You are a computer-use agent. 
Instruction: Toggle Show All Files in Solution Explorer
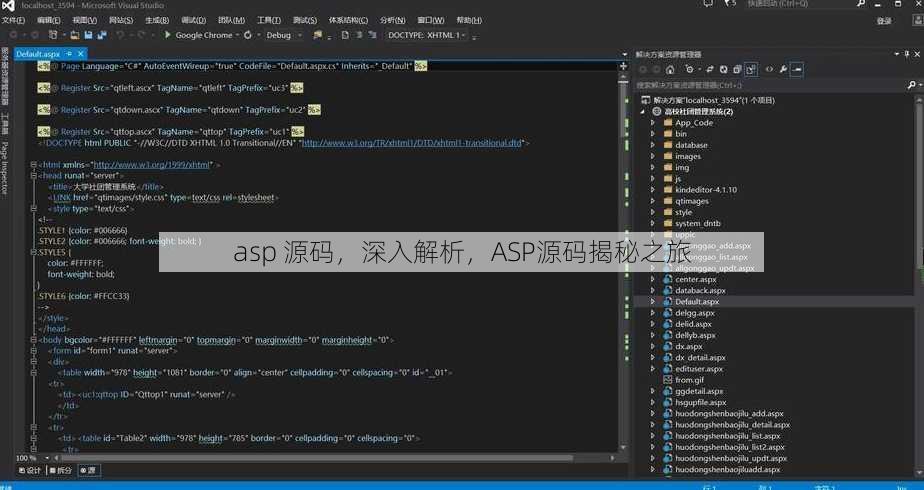point(751,69)
